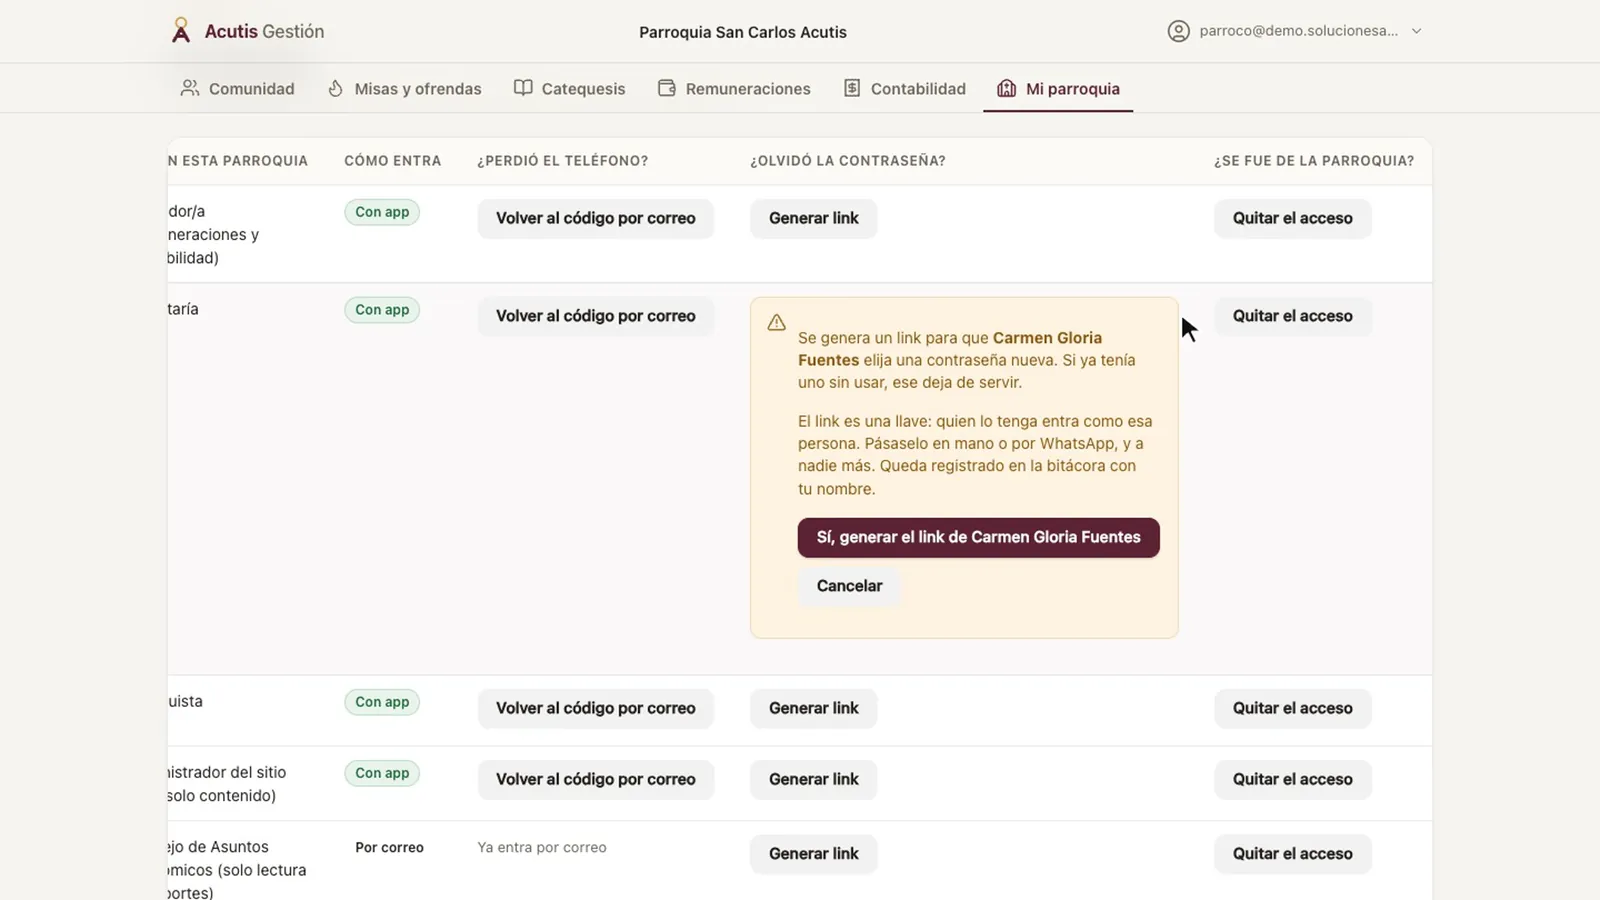Screen dimensions: 1600x900
Task: Click Volver al código por correo, first row
Action: 596,218
